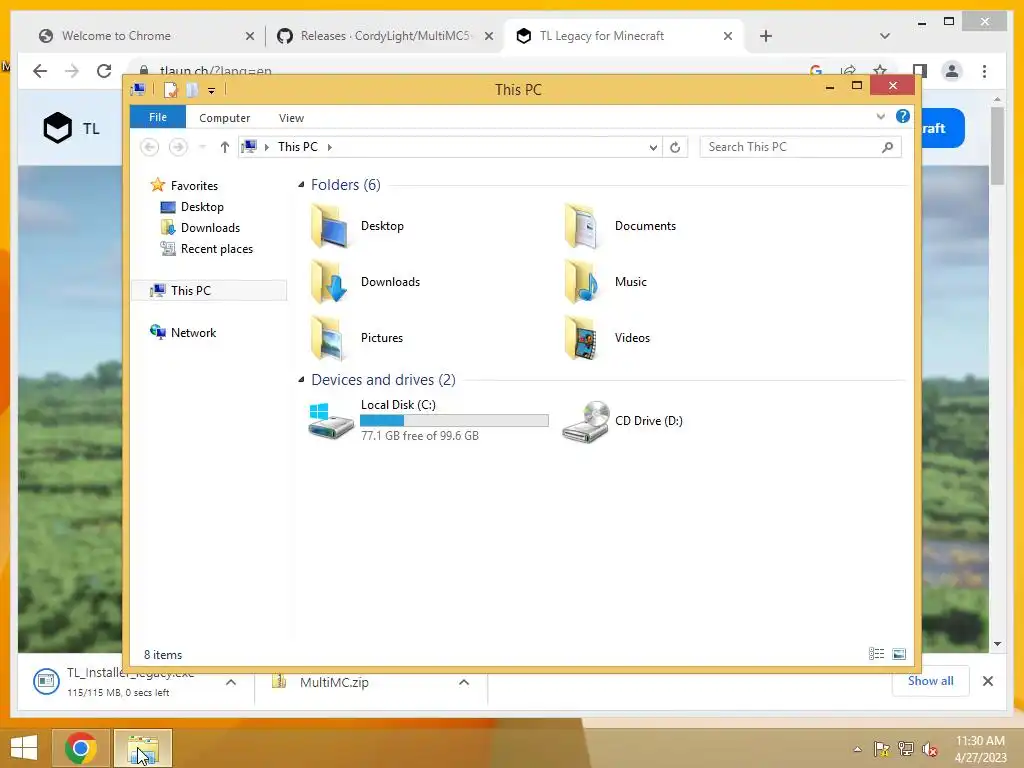Image resolution: width=1024 pixels, height=768 pixels.
Task: Open the Music folder icon
Action: 582,282
